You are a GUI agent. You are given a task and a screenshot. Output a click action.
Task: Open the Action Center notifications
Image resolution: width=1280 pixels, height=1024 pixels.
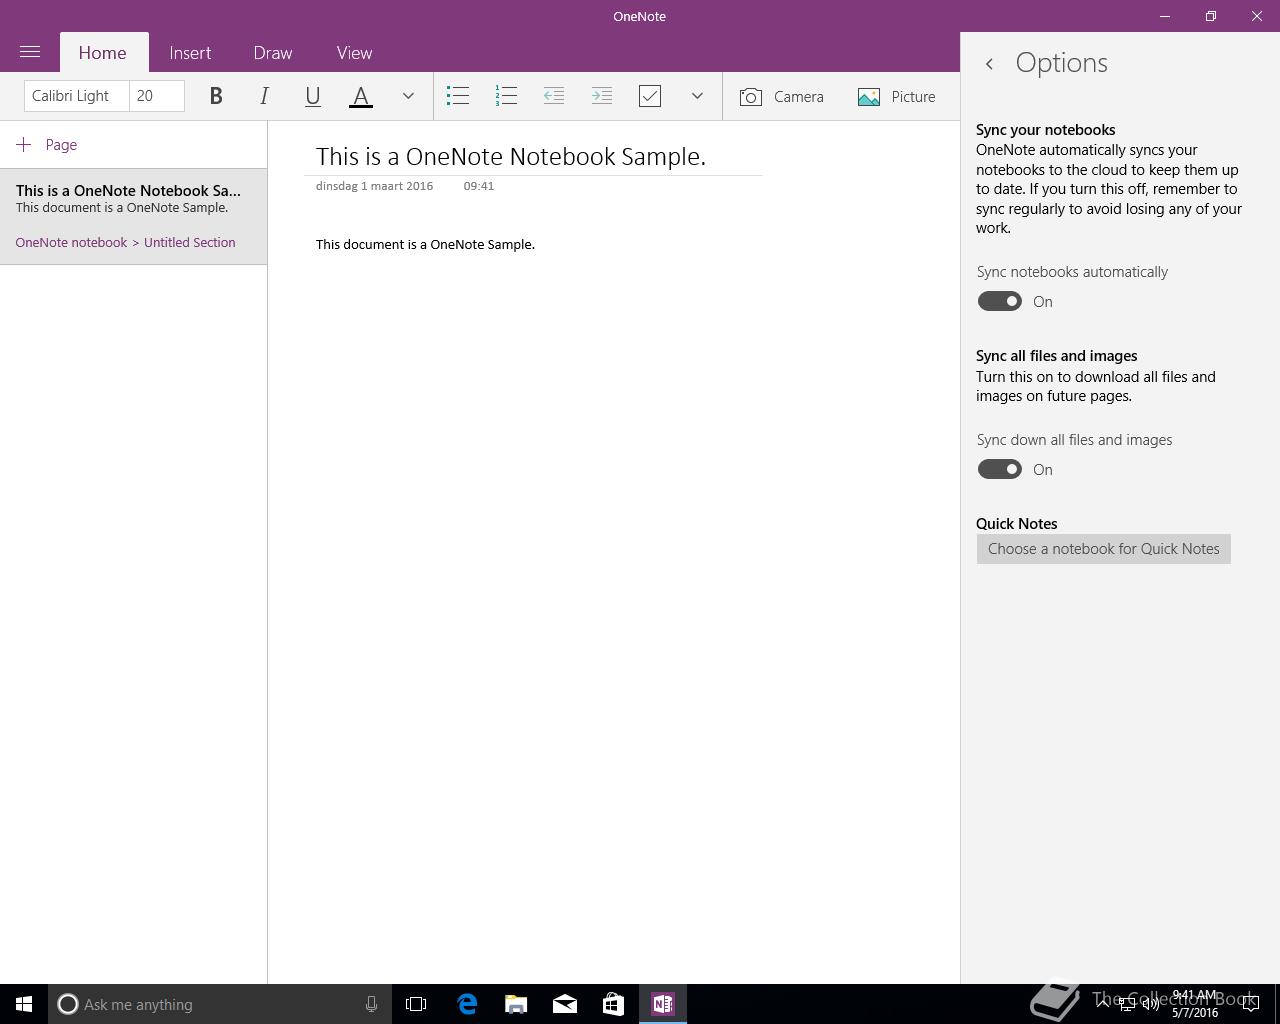tap(1250, 1004)
